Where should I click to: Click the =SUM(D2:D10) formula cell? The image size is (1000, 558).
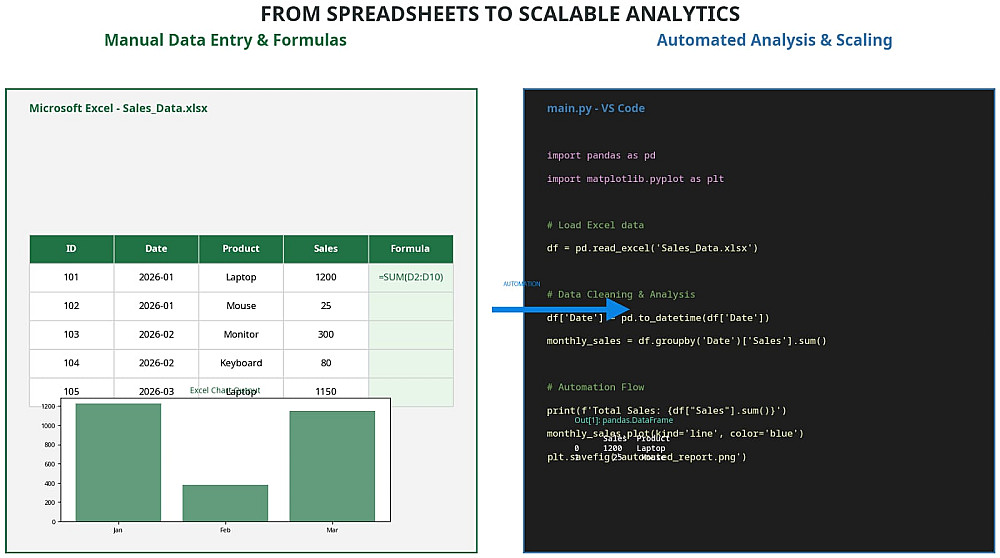point(410,277)
